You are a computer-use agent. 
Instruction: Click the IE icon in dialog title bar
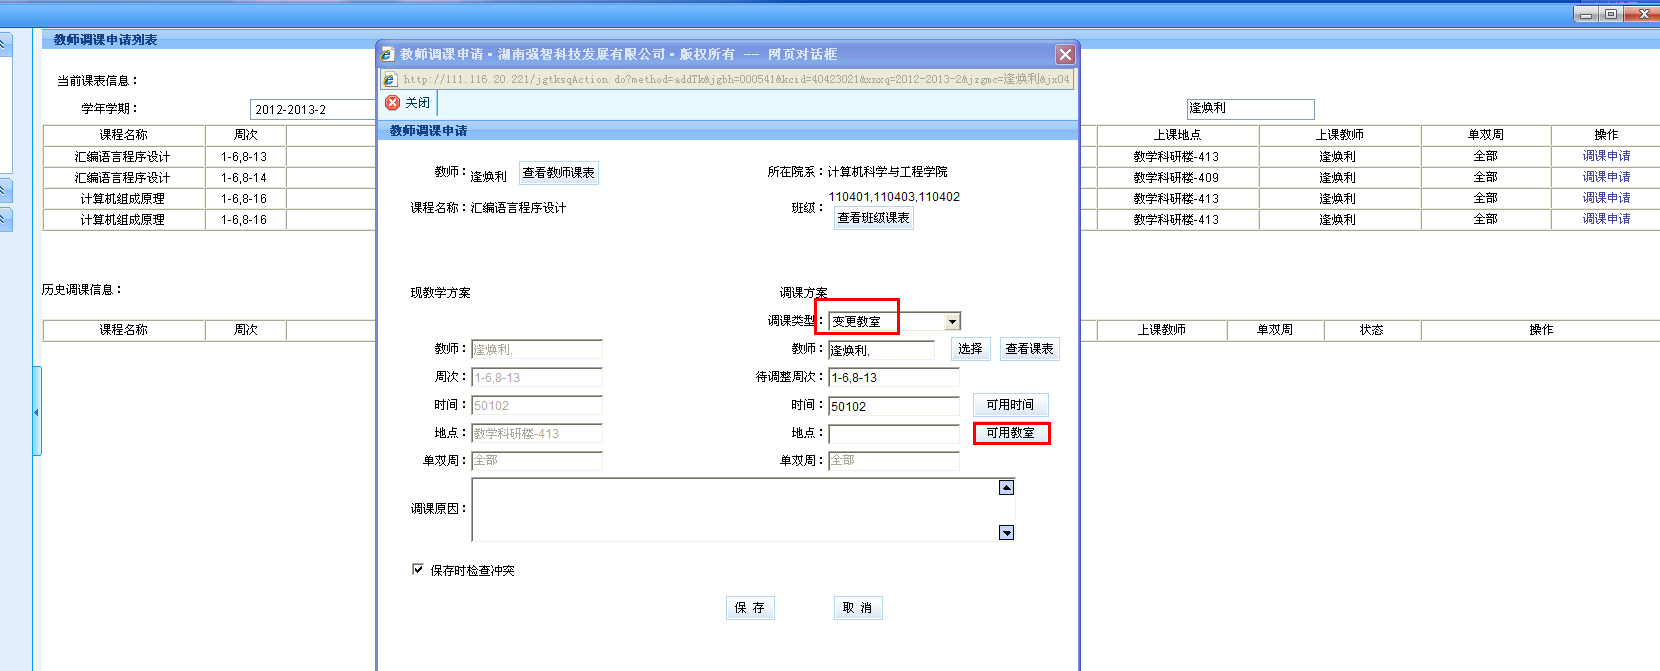388,54
